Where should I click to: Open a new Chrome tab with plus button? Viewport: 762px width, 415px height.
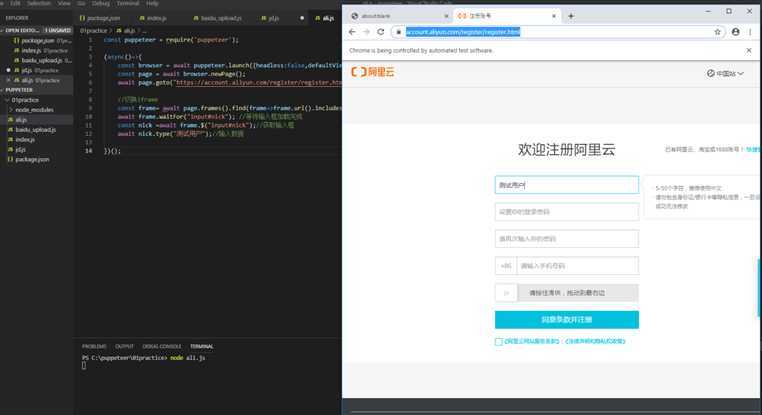tap(571, 16)
